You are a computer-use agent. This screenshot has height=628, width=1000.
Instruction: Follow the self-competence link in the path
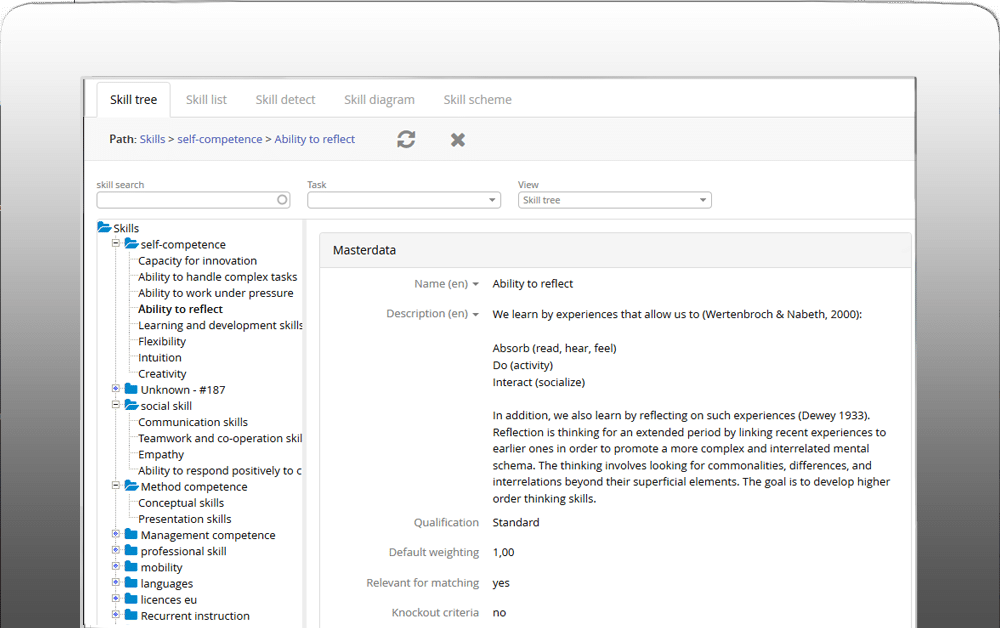tap(219, 139)
